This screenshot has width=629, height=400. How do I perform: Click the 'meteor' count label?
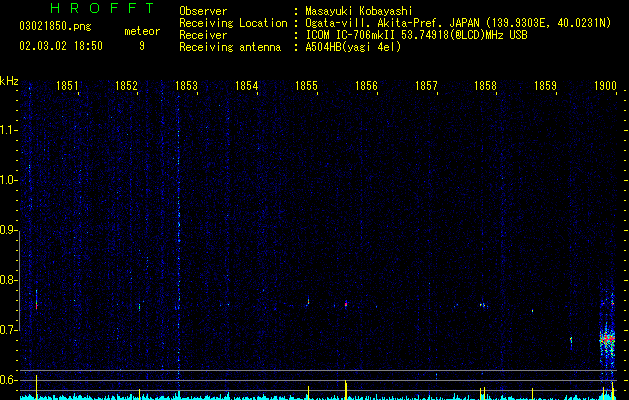click(142, 31)
